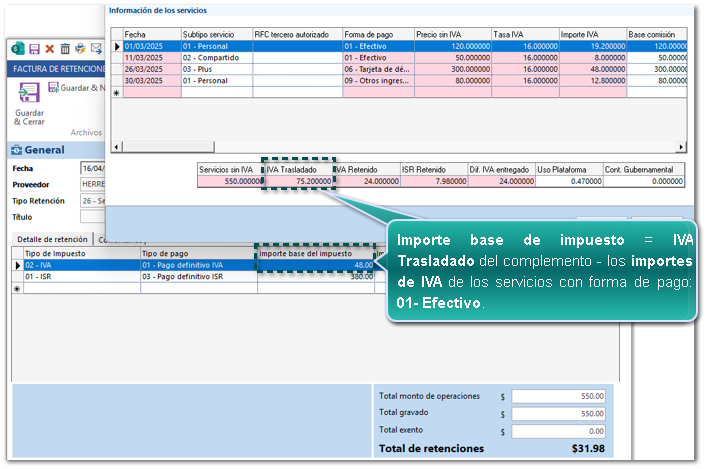
Task: Click the send email envelope icon
Action: 96,49
